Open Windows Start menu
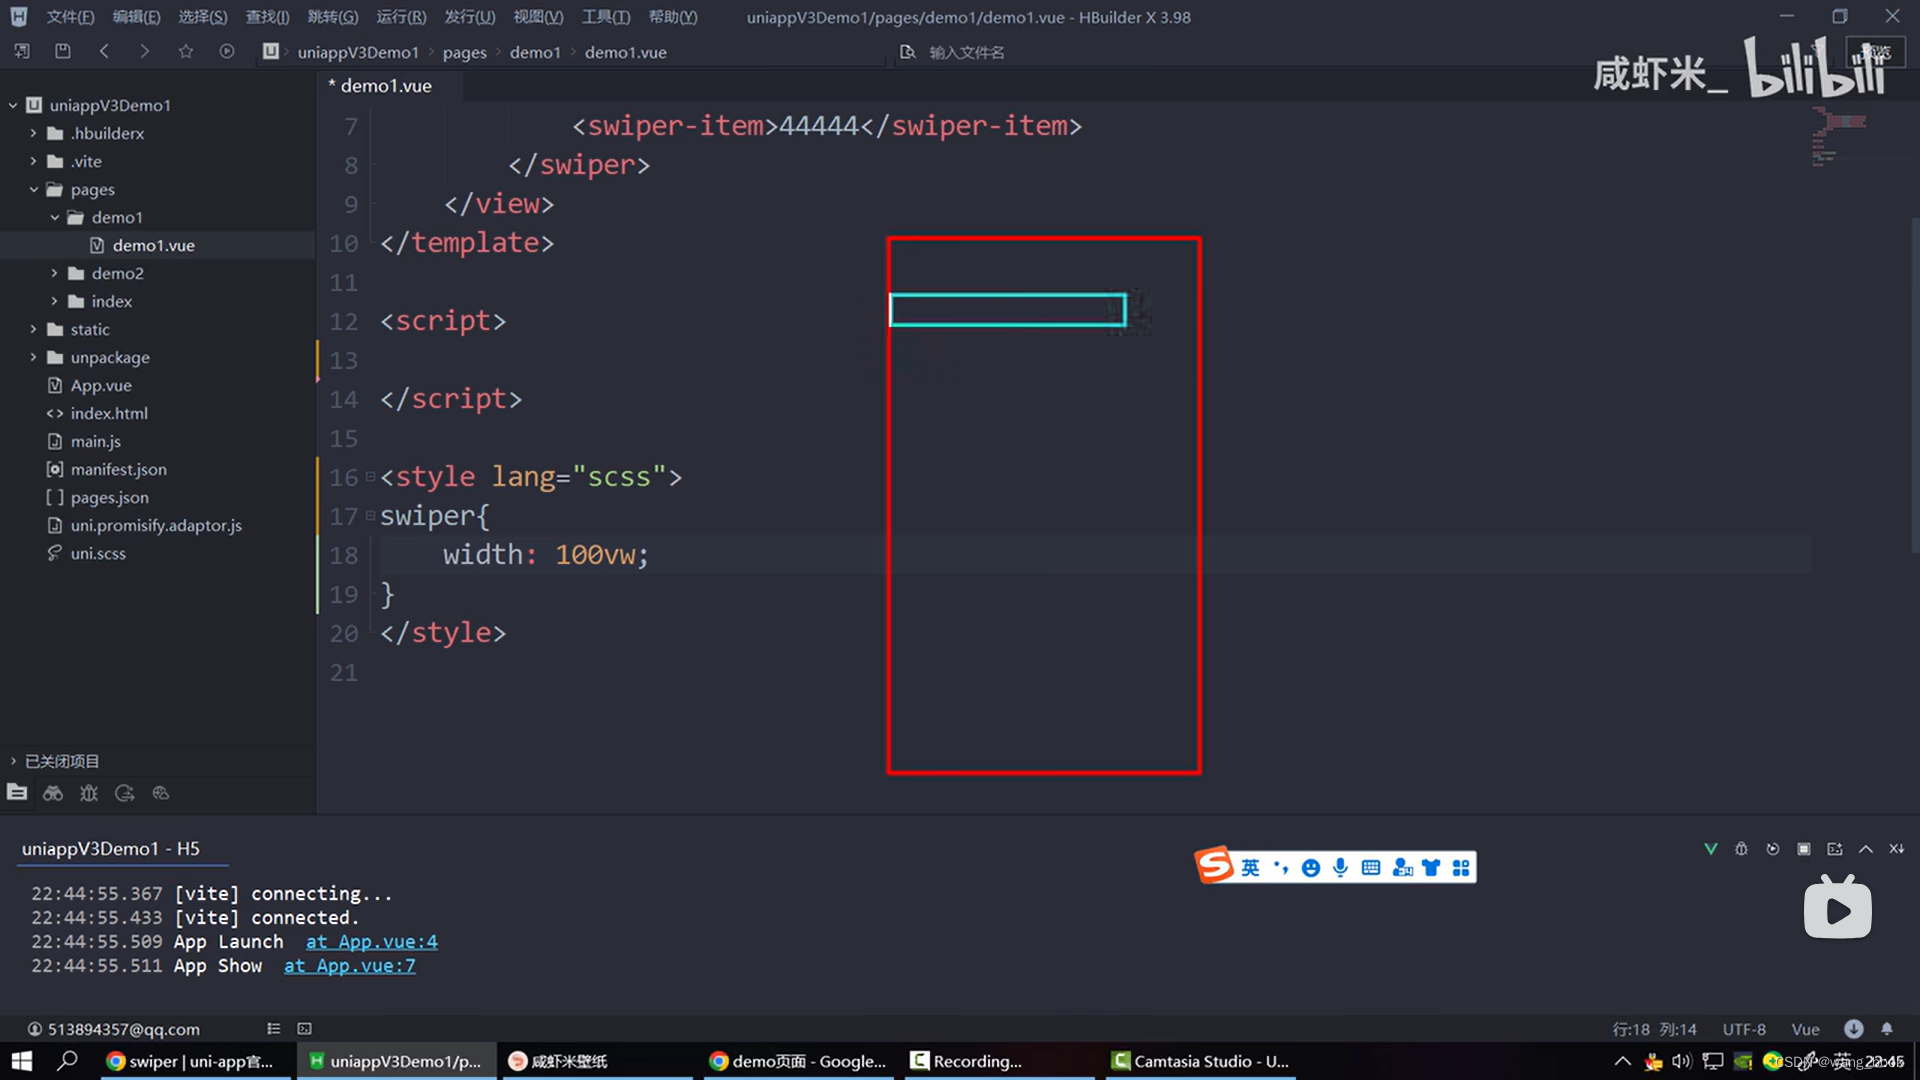Image resolution: width=1920 pixels, height=1080 pixels. pos(21,1061)
